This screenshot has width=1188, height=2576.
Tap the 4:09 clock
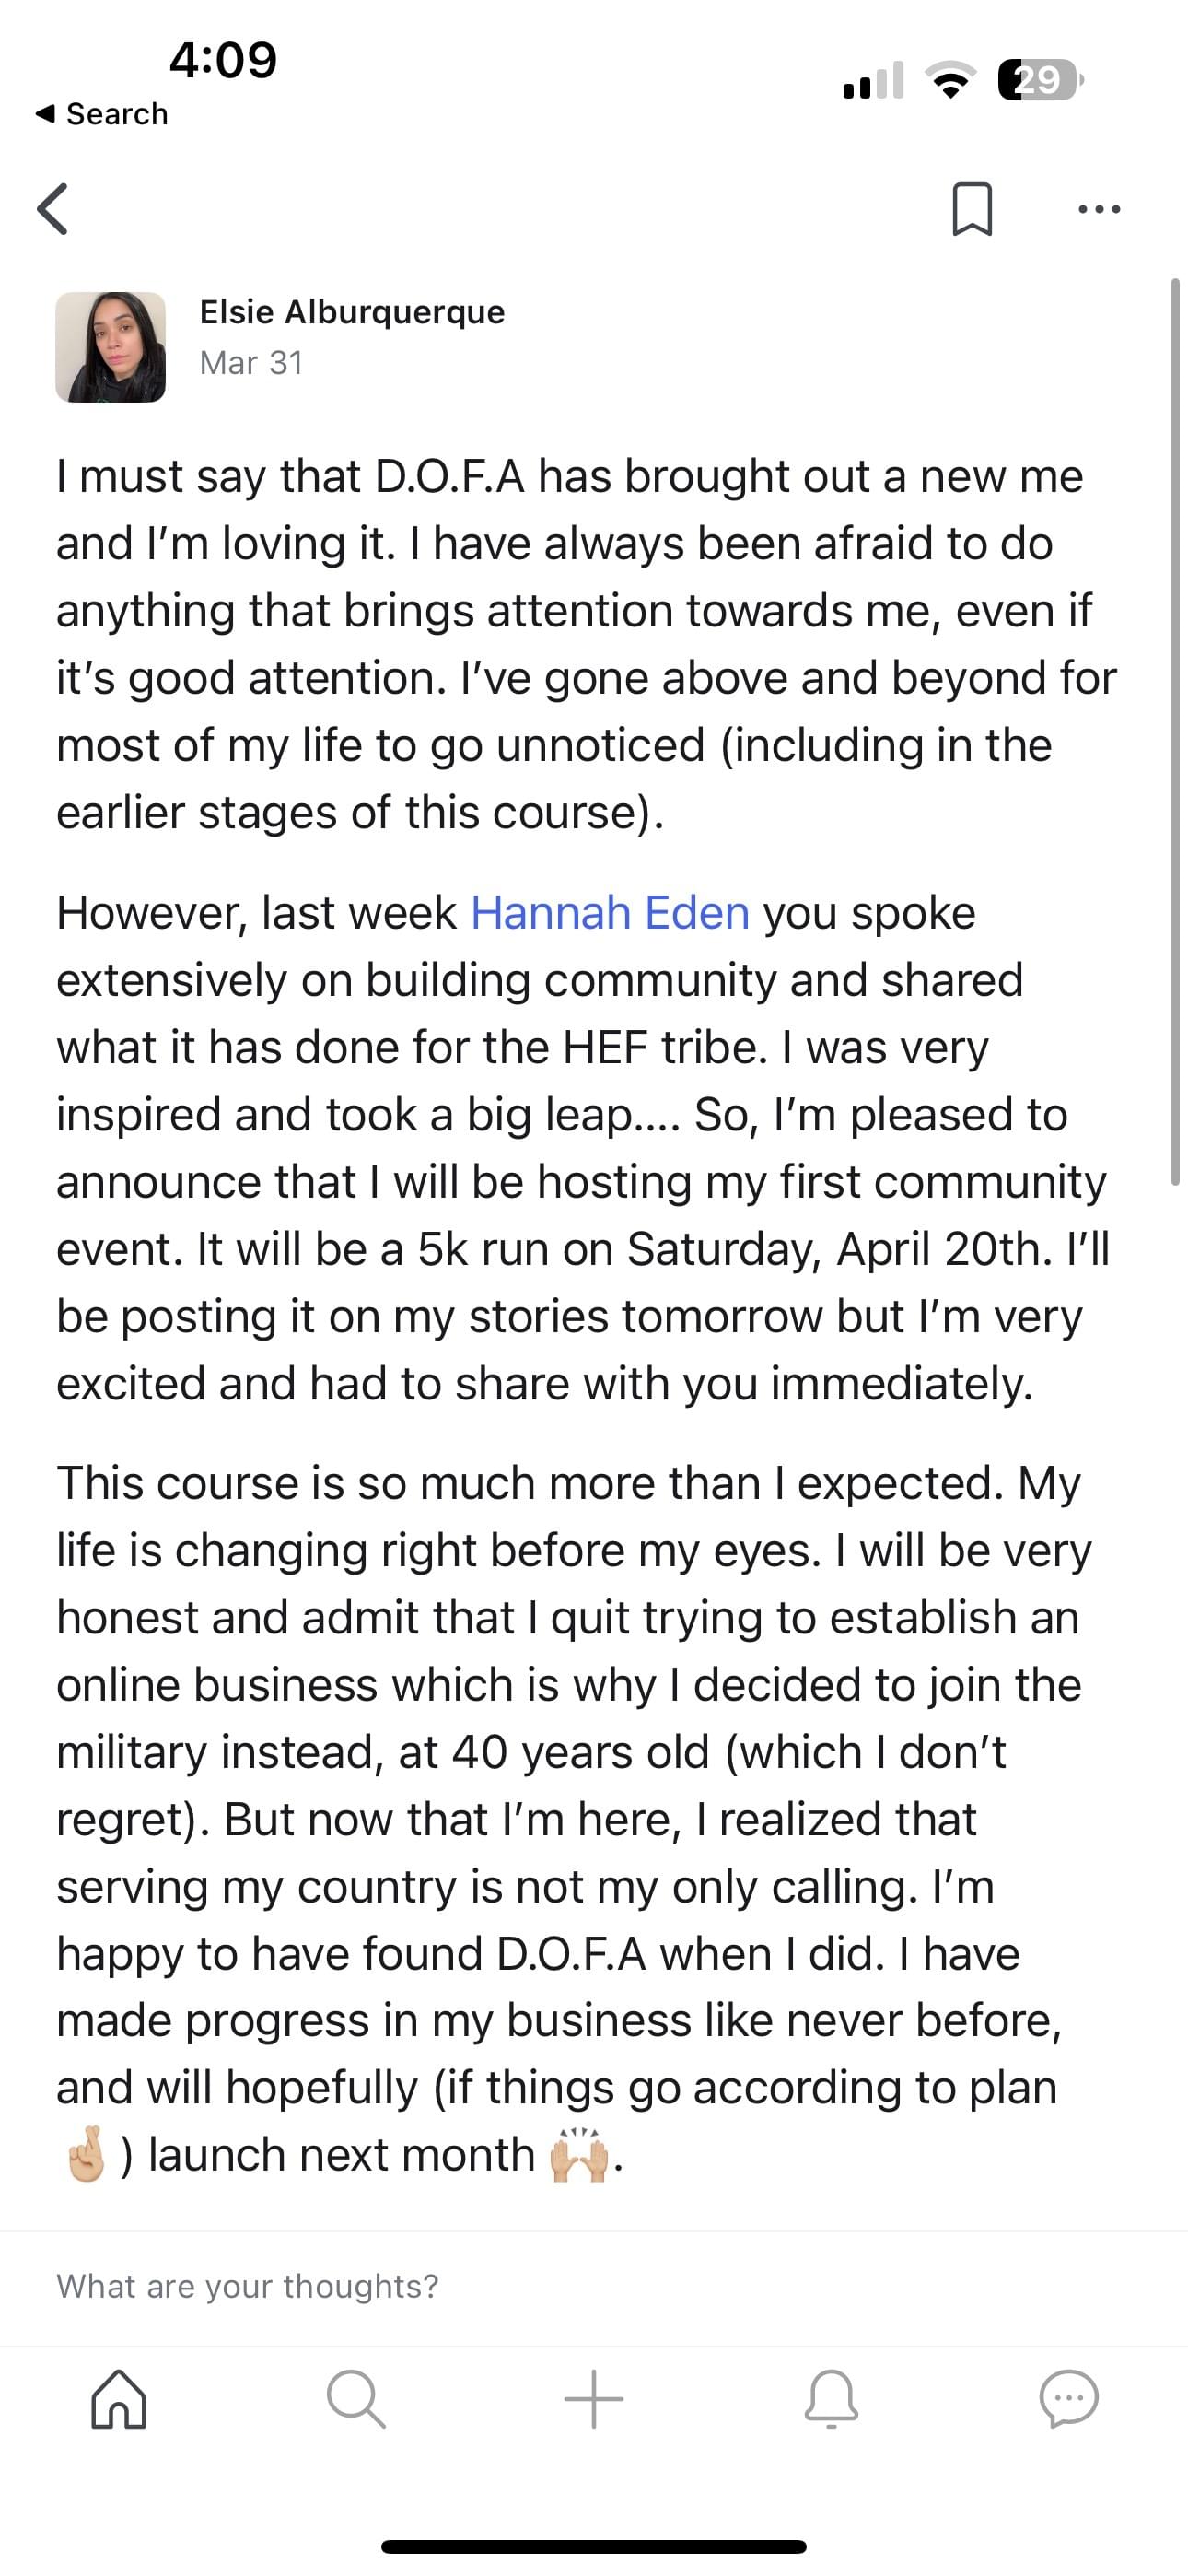pos(223,60)
